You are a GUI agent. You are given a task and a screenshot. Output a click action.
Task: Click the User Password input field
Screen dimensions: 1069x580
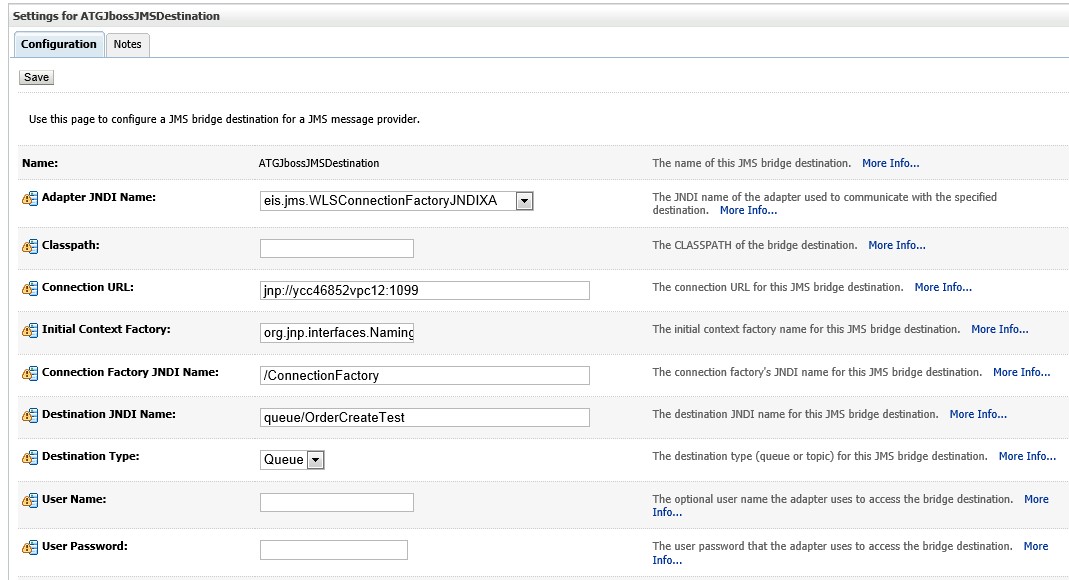tap(336, 549)
